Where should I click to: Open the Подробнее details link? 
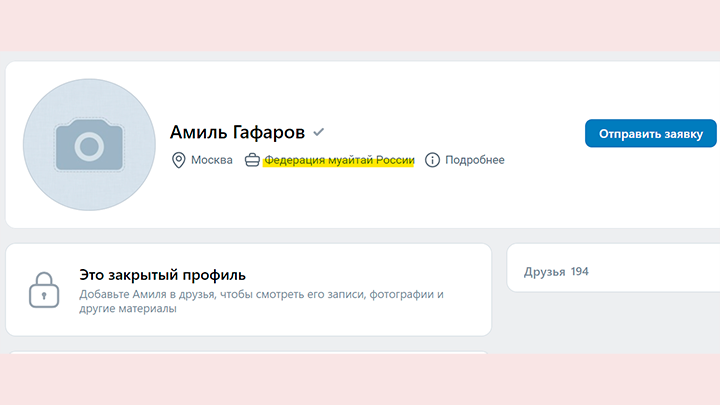(x=474, y=160)
